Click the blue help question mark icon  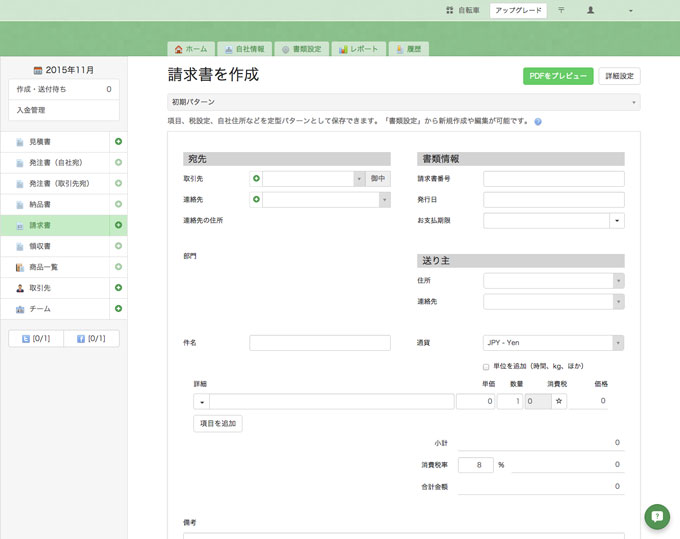pos(538,121)
